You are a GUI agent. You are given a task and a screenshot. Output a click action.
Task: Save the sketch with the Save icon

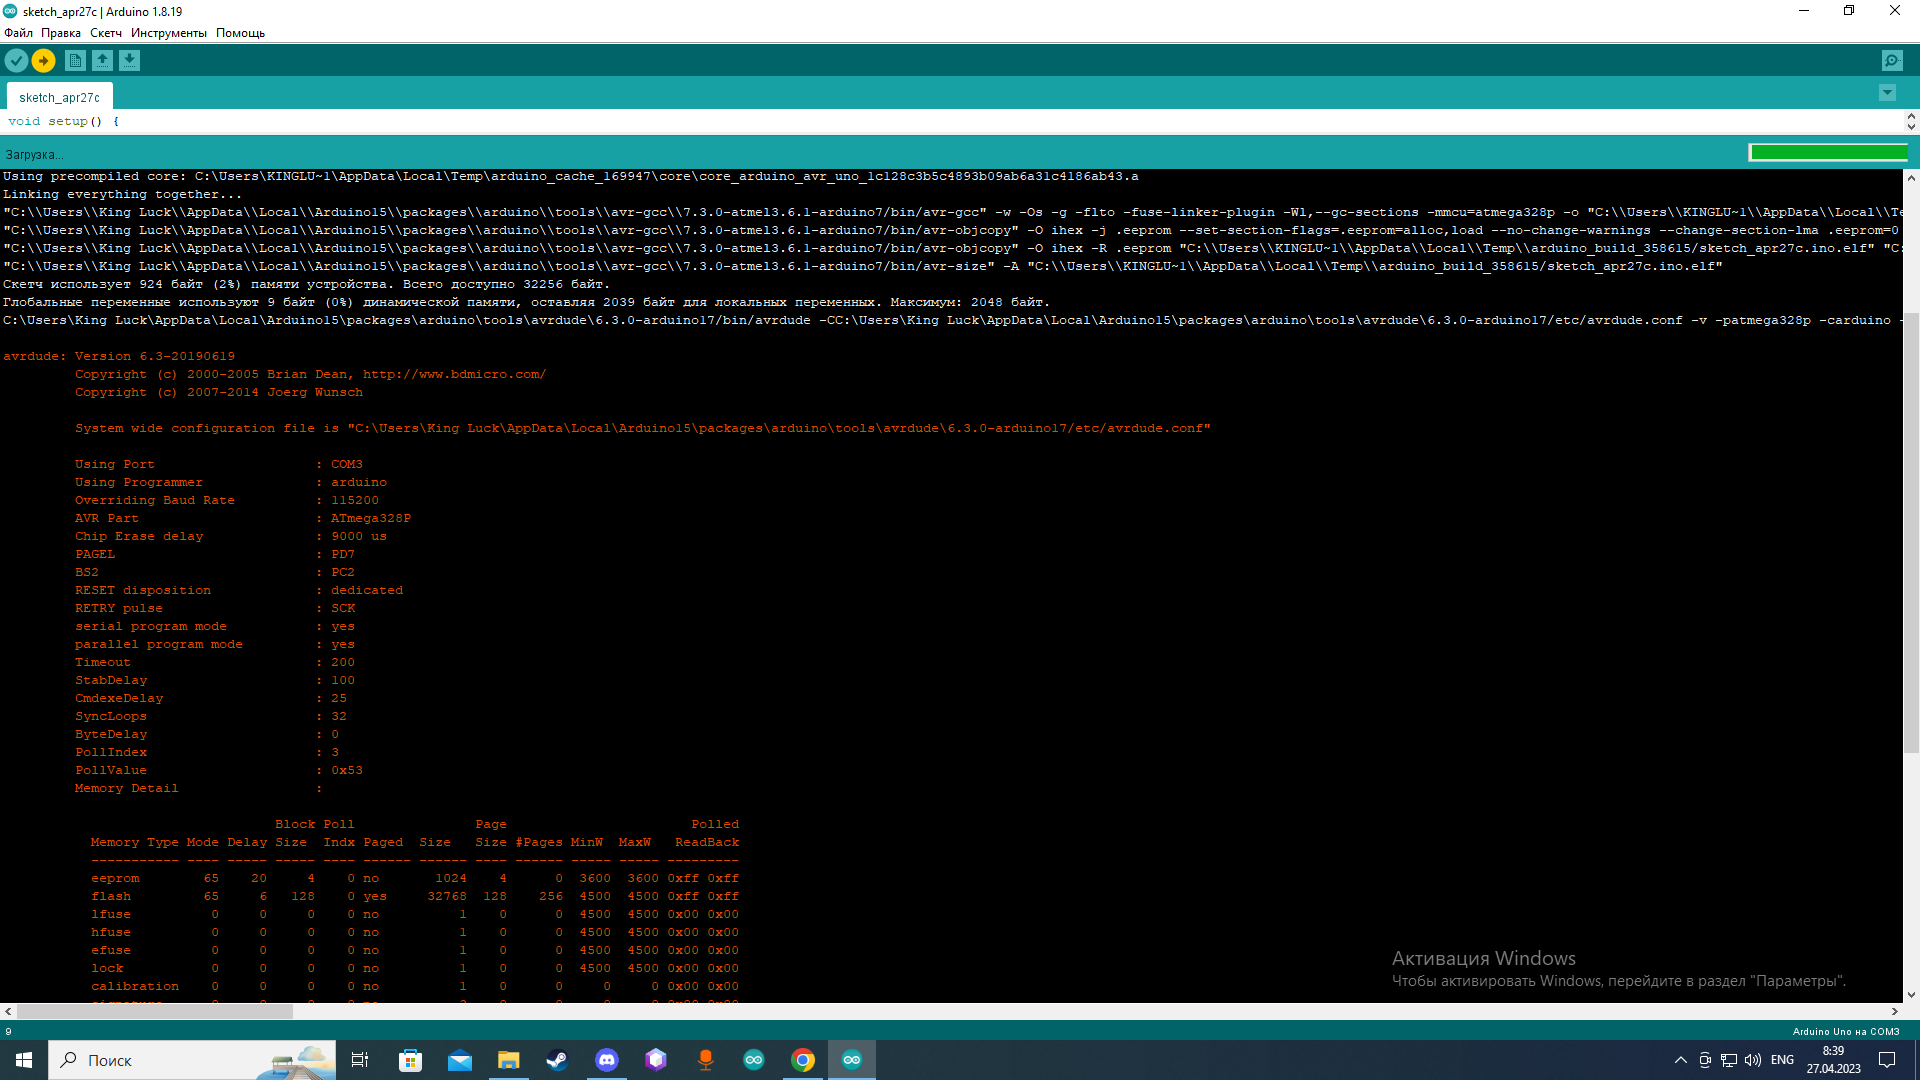pos(129,61)
